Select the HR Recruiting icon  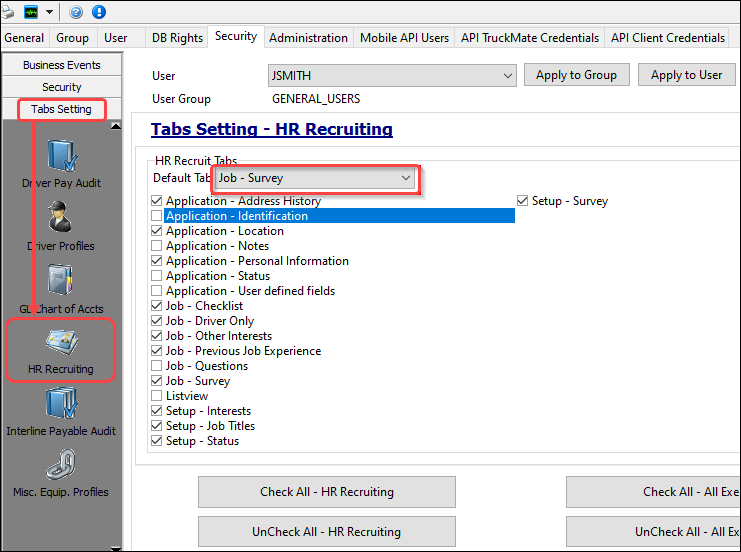(61, 341)
